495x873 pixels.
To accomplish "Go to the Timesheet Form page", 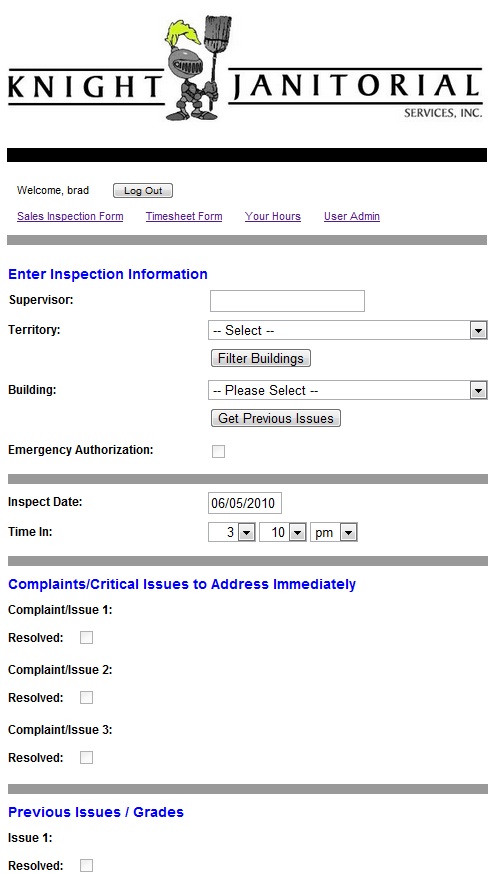I will point(184,216).
